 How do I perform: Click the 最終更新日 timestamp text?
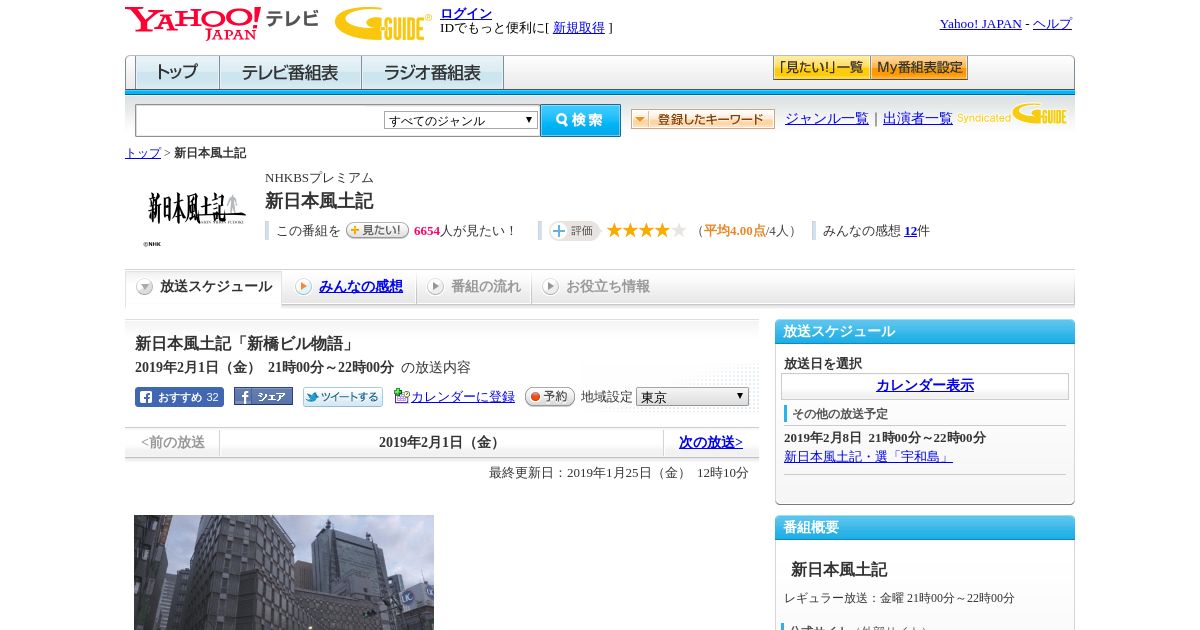coord(618,473)
